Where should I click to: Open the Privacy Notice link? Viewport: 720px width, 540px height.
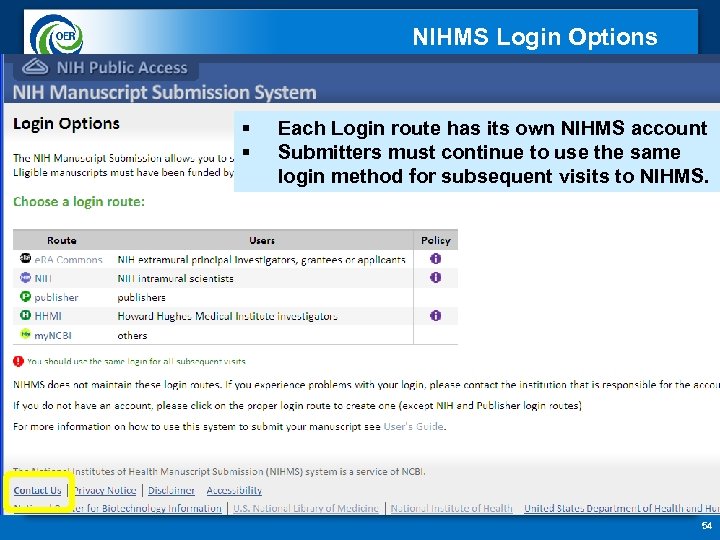tap(105, 490)
